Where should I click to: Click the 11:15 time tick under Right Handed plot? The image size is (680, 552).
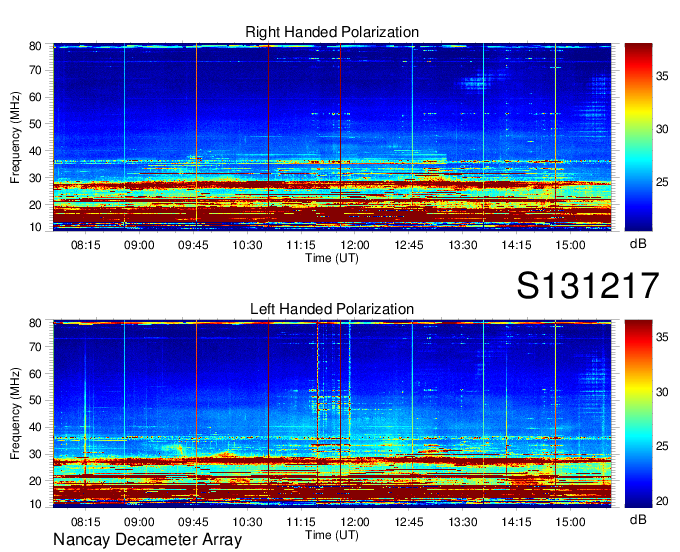pyautogui.click(x=301, y=245)
